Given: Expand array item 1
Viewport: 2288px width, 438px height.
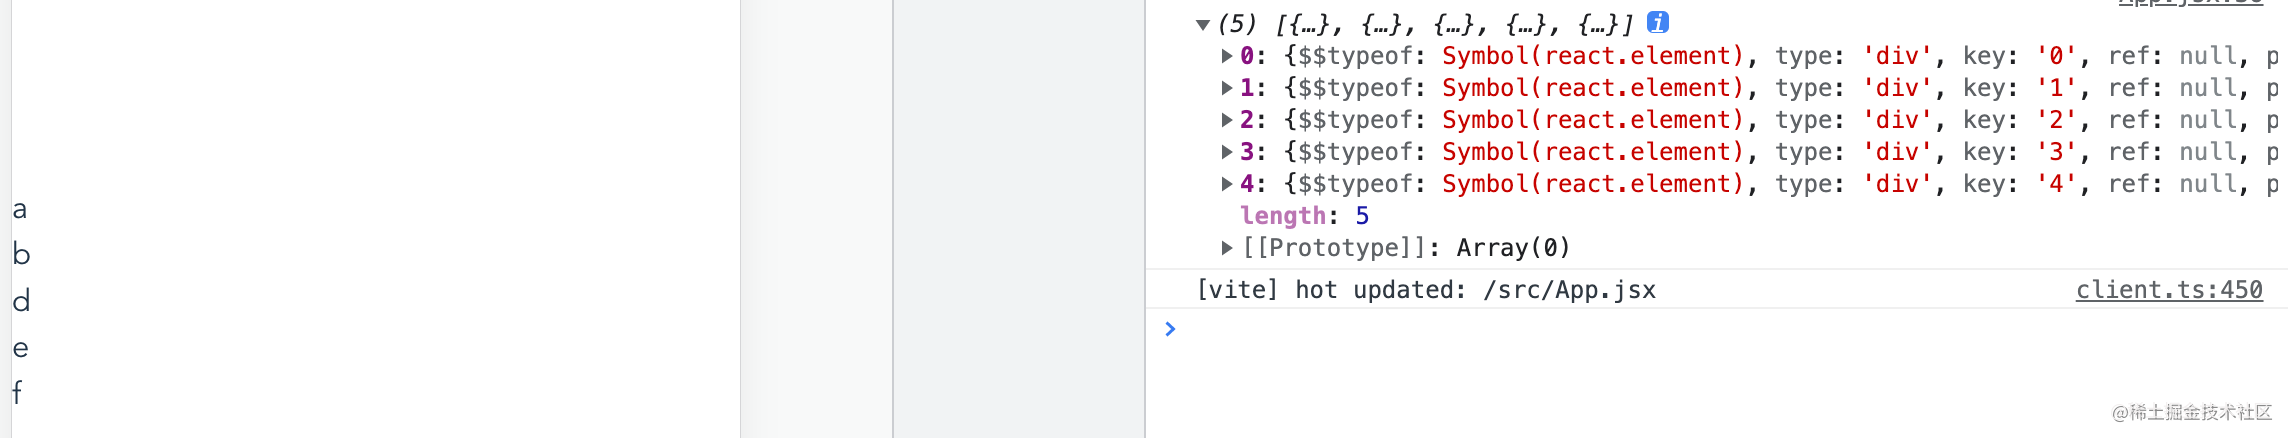Looking at the screenshot, I should click(x=1227, y=88).
